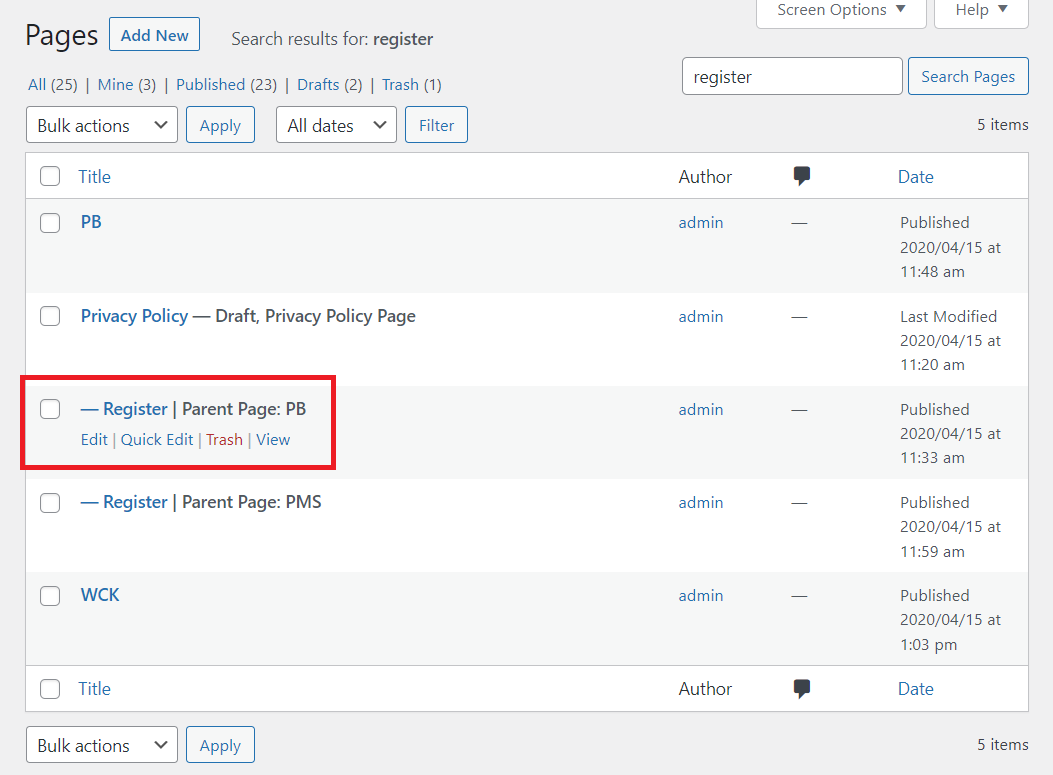
Task: Click the search field containing register
Action: click(791, 76)
